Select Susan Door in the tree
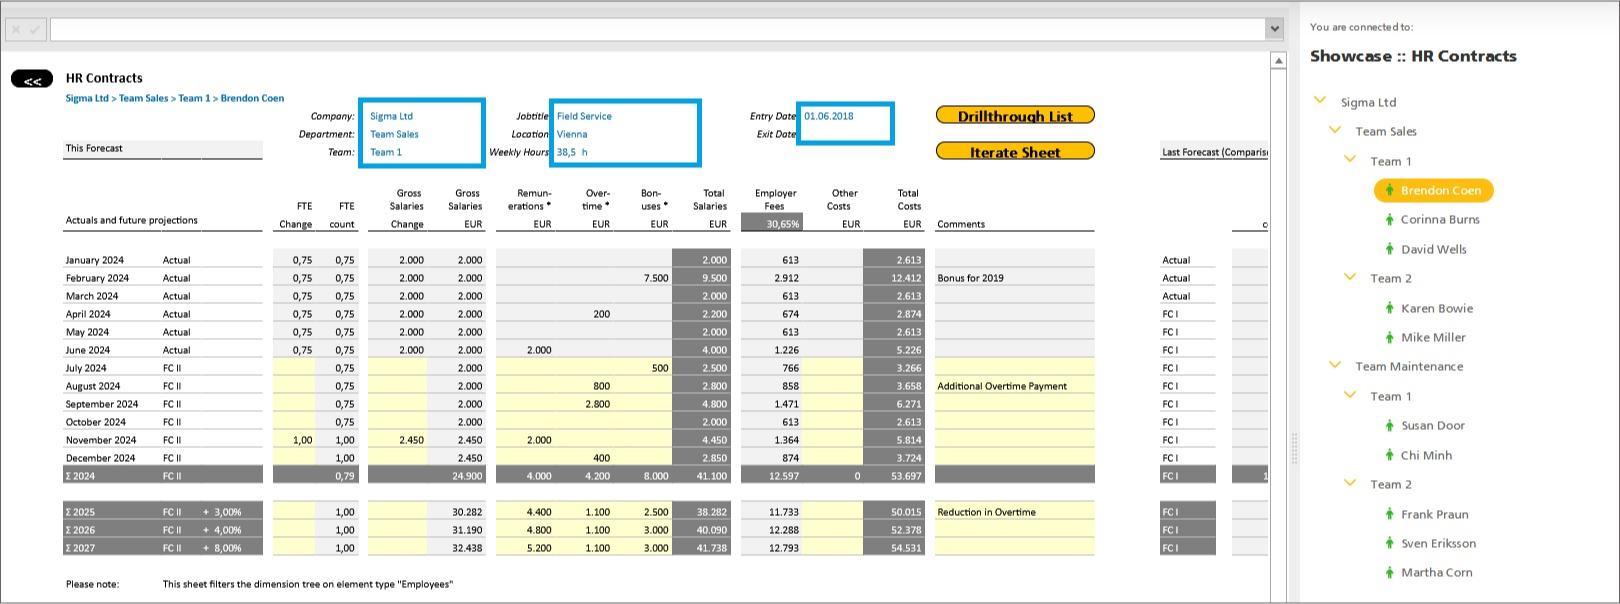 click(1433, 425)
